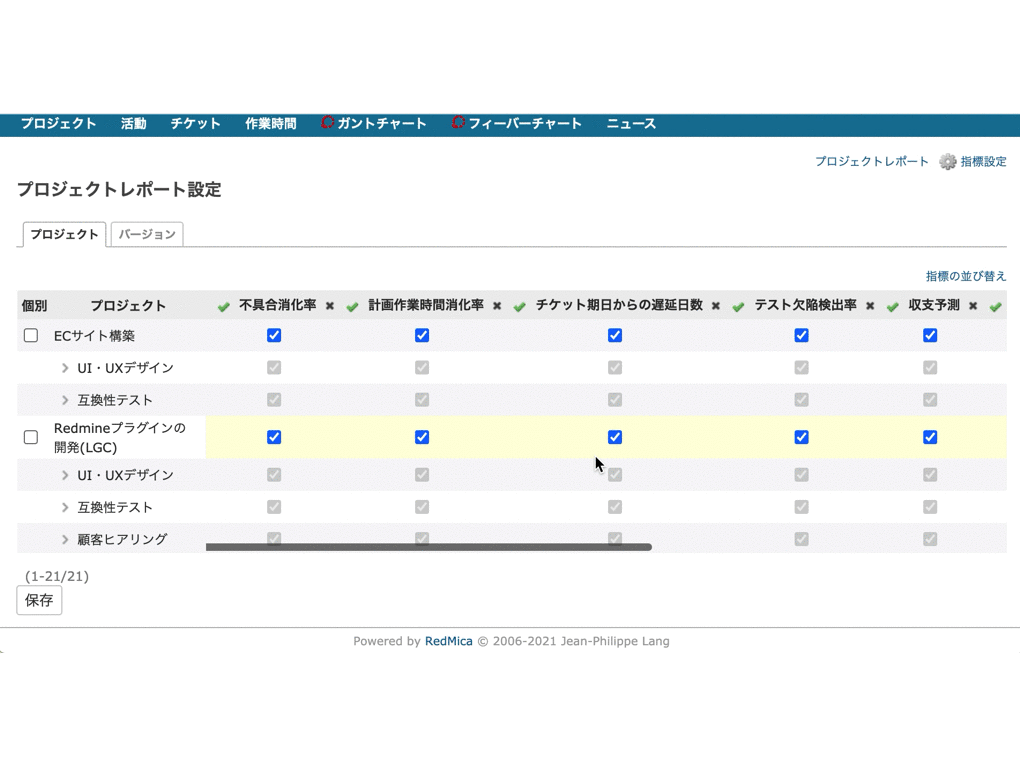Click green check before テスト欠陥検出率
The image size is (1020, 765).
click(x=738, y=306)
